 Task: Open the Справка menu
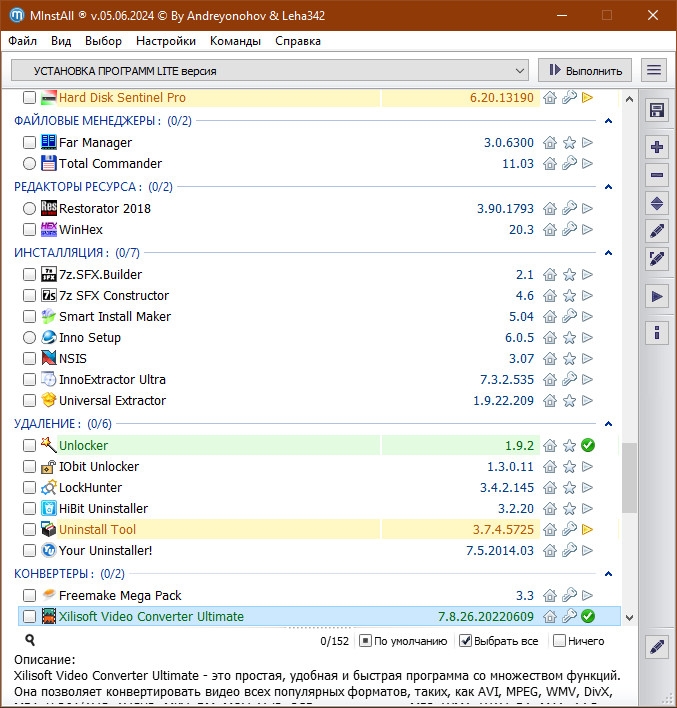tap(298, 41)
